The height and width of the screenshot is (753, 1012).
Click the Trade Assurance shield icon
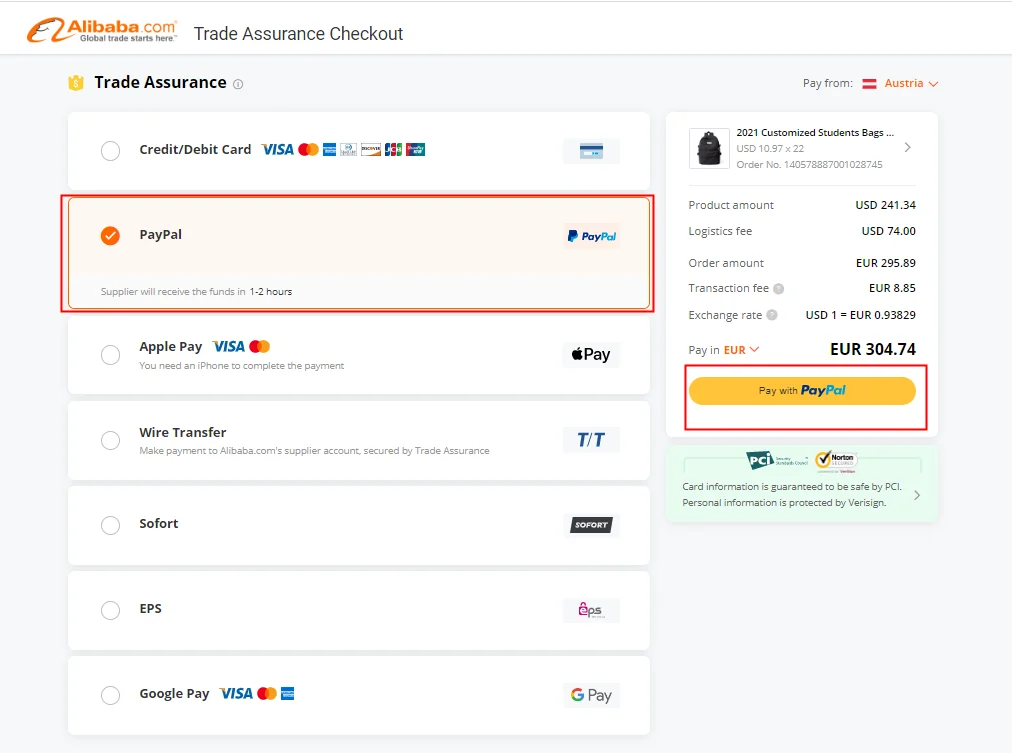point(76,83)
